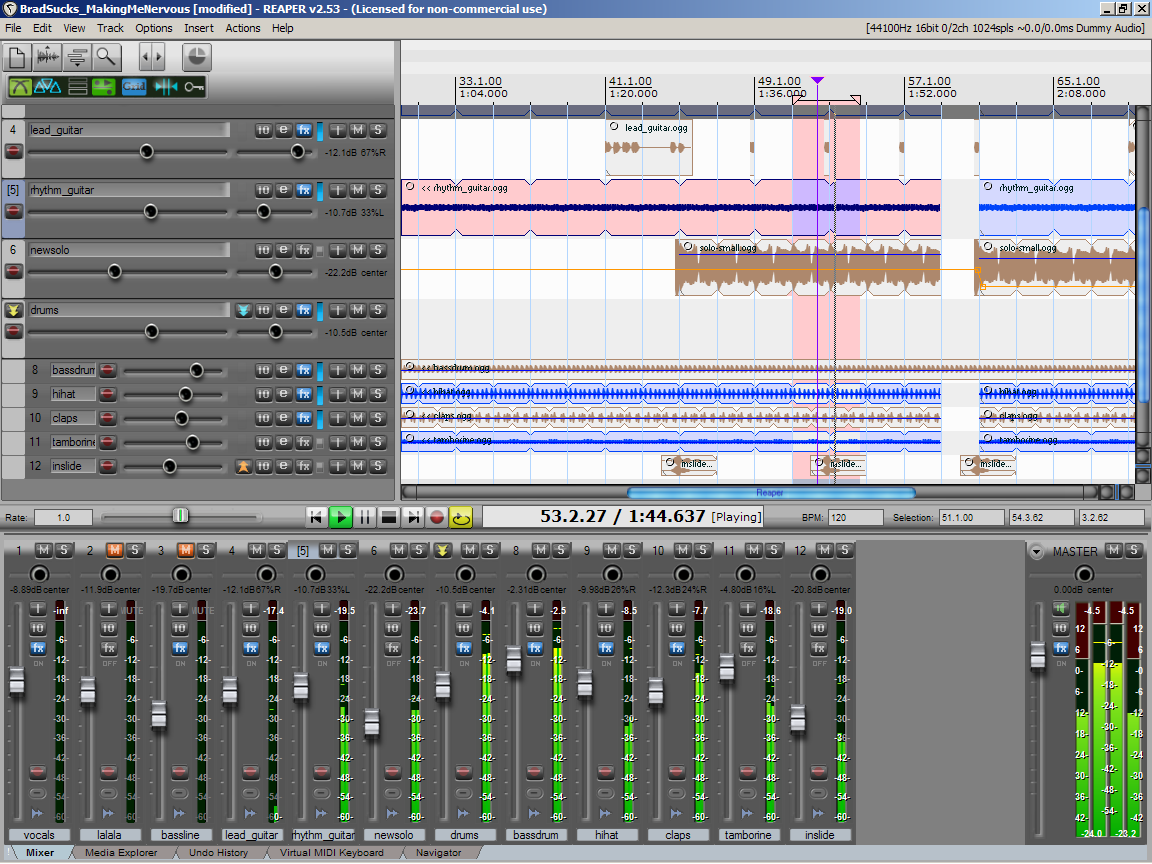Toggle the repeat loop button
This screenshot has height=864, width=1152.
pos(461,517)
